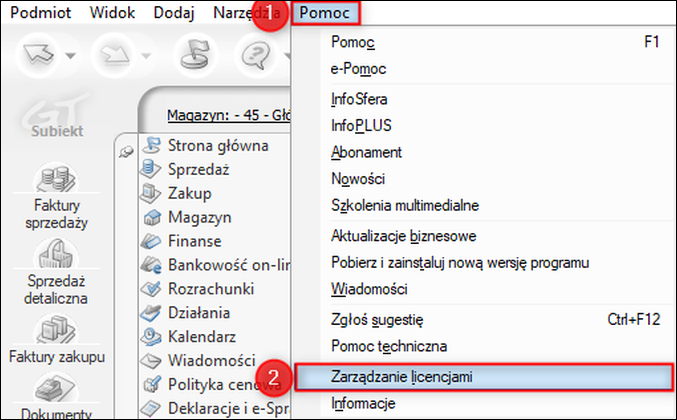Click the forward arrow toolbar icon
This screenshot has width=677, height=420.
point(114,55)
